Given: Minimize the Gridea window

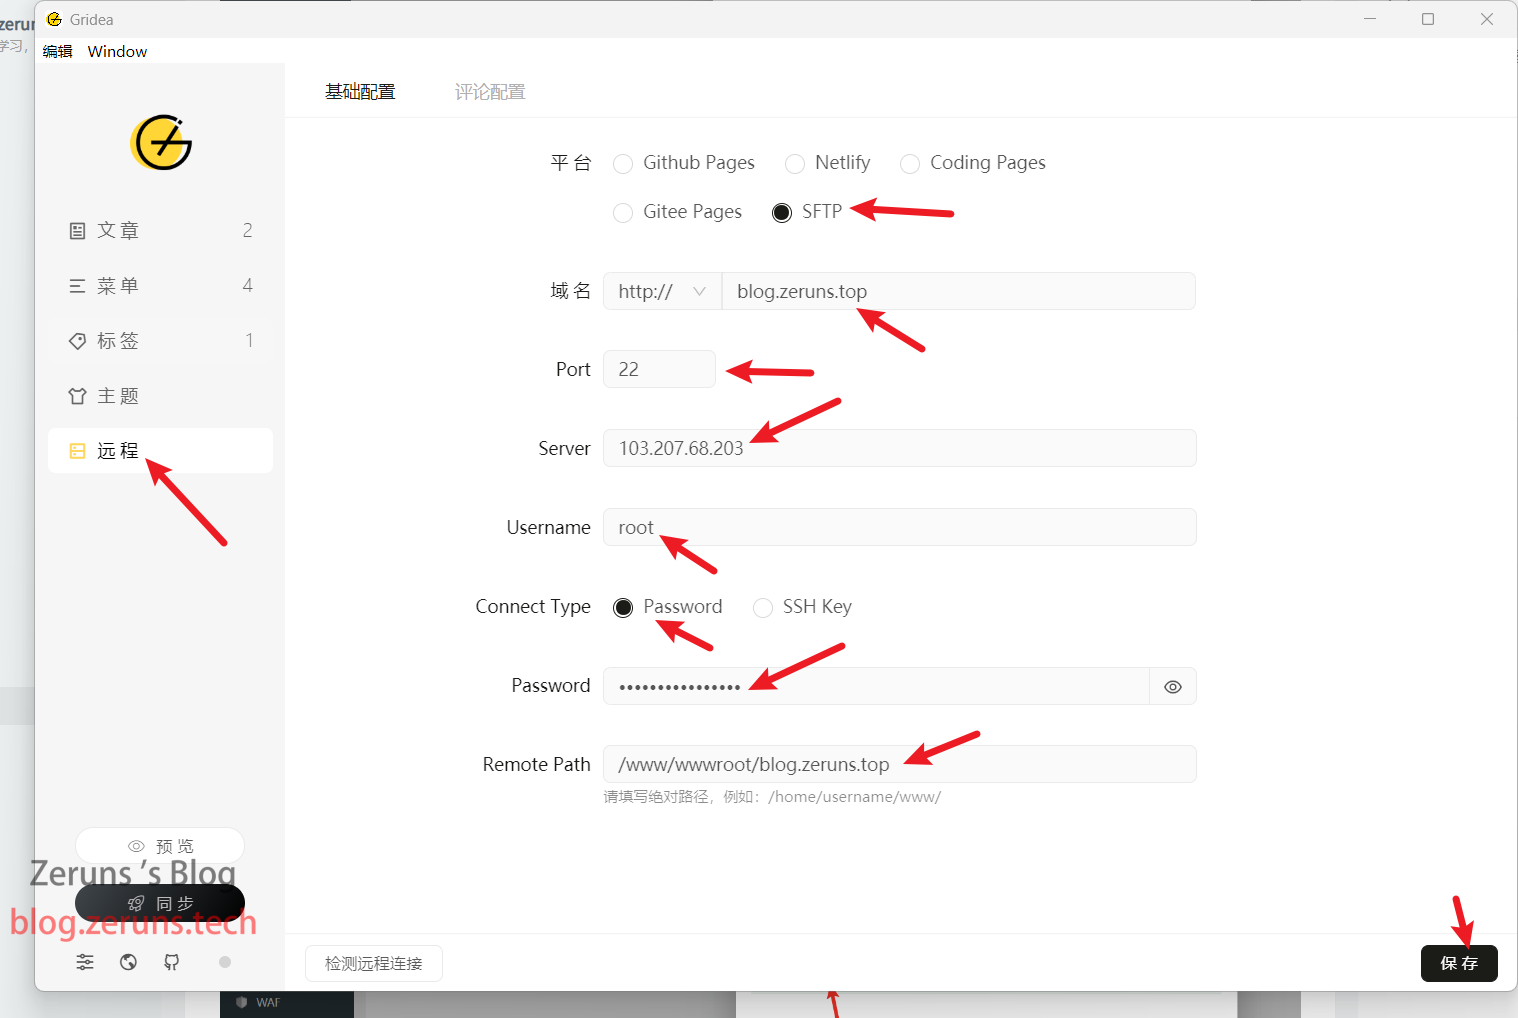Looking at the screenshot, I should [x=1370, y=19].
